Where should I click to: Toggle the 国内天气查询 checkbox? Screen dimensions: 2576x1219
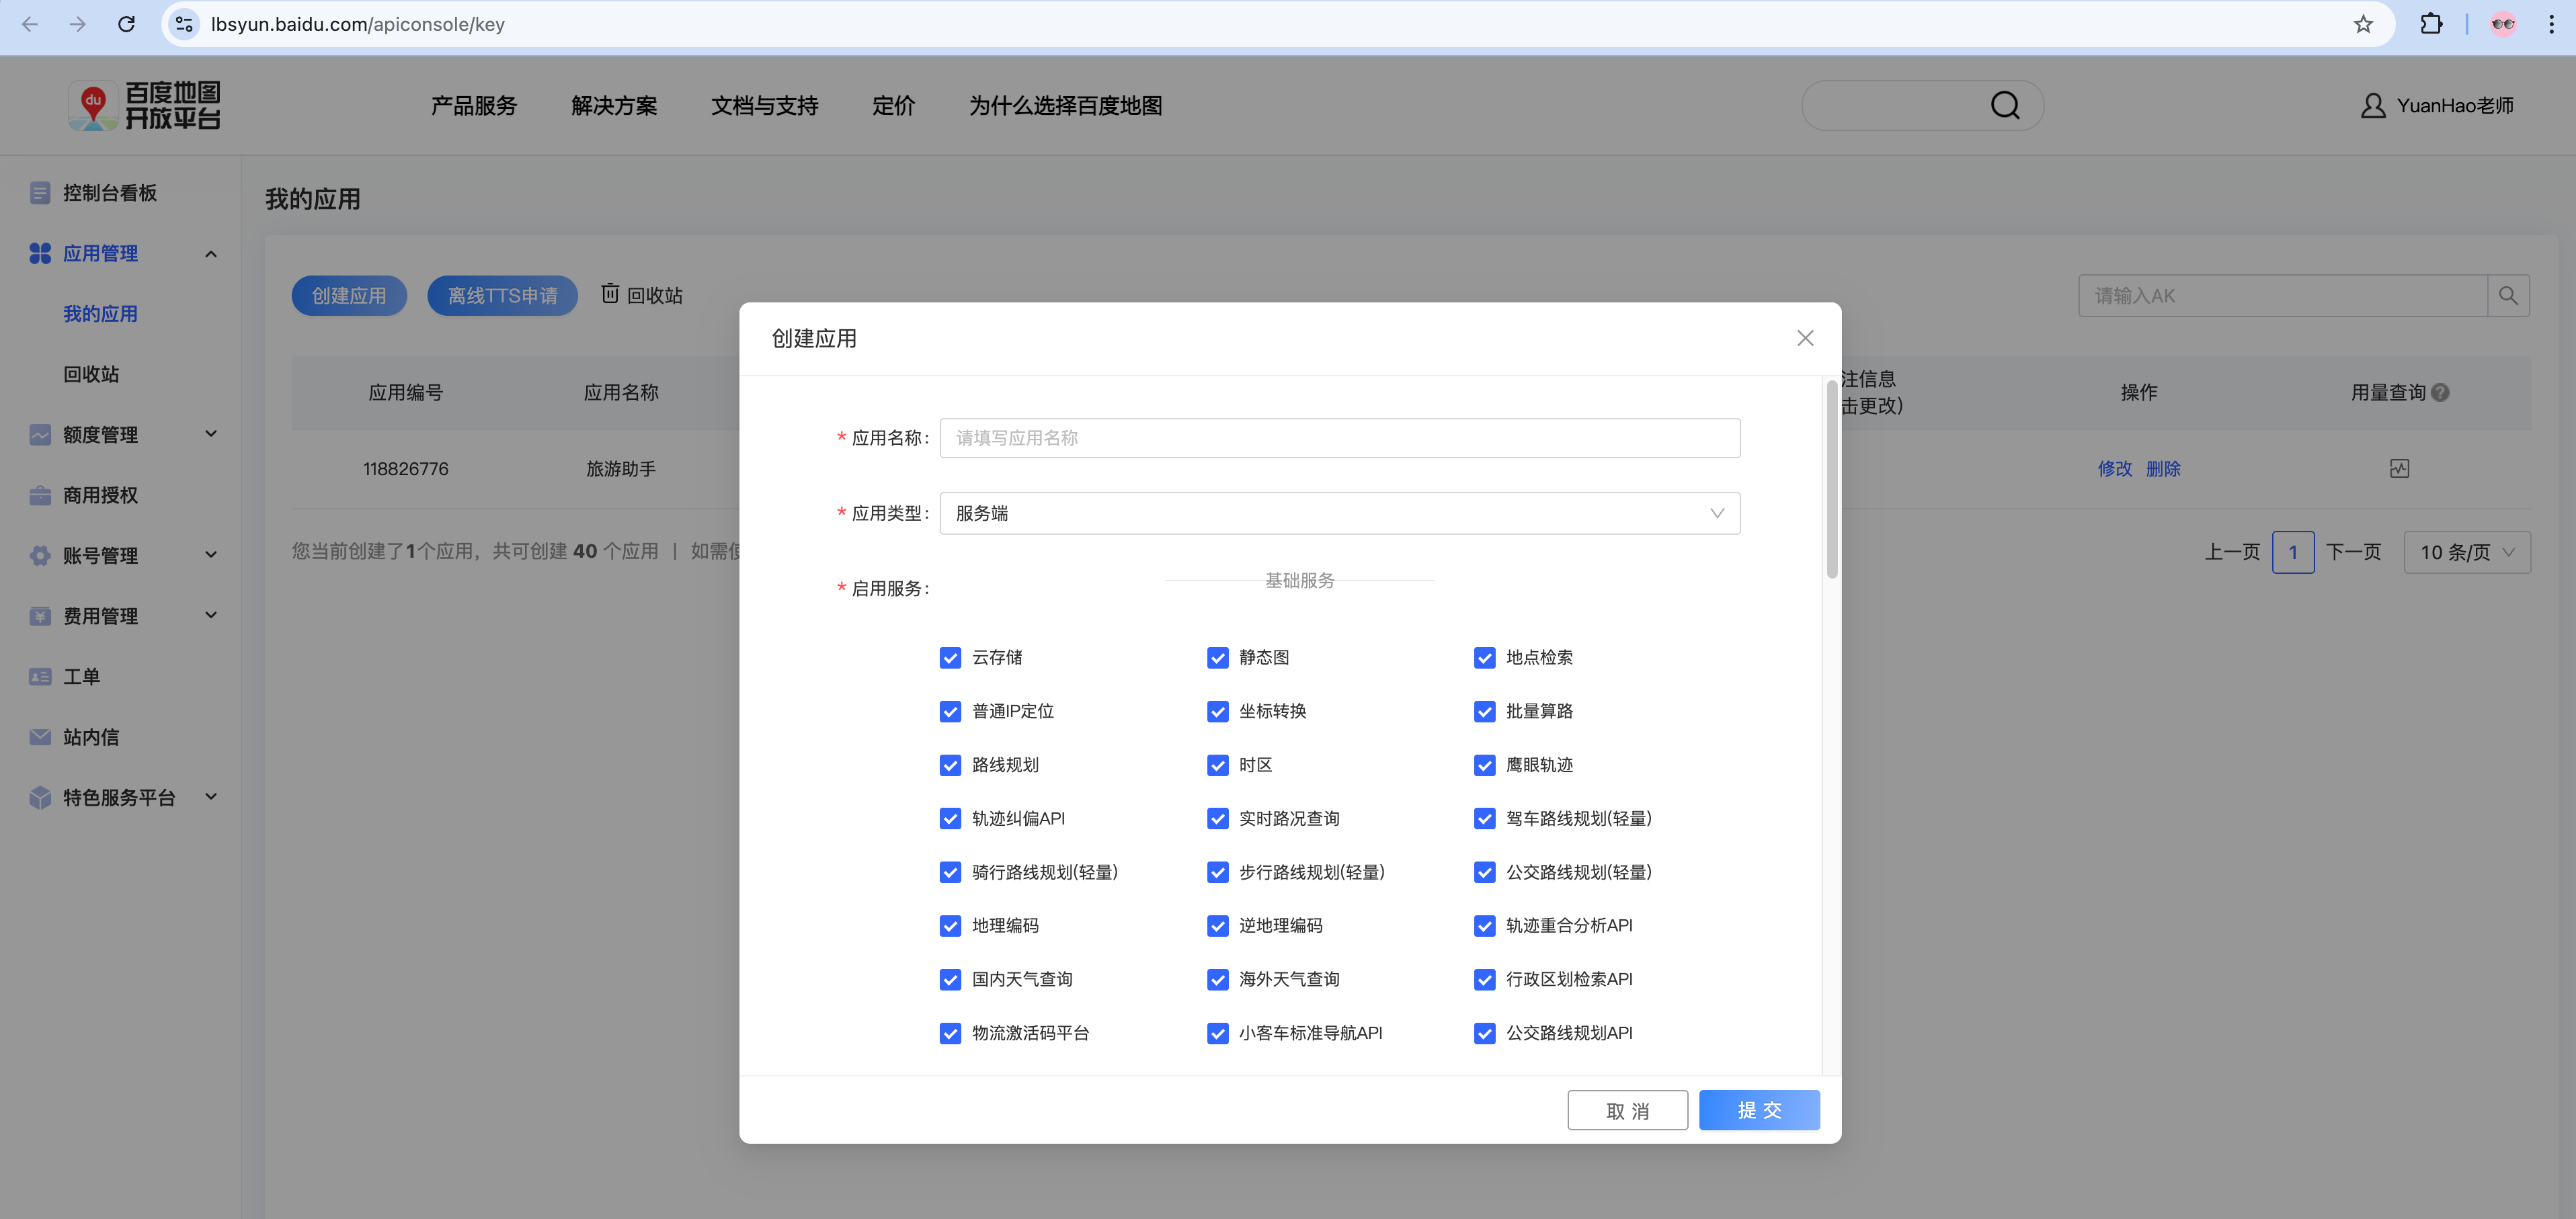click(x=950, y=980)
